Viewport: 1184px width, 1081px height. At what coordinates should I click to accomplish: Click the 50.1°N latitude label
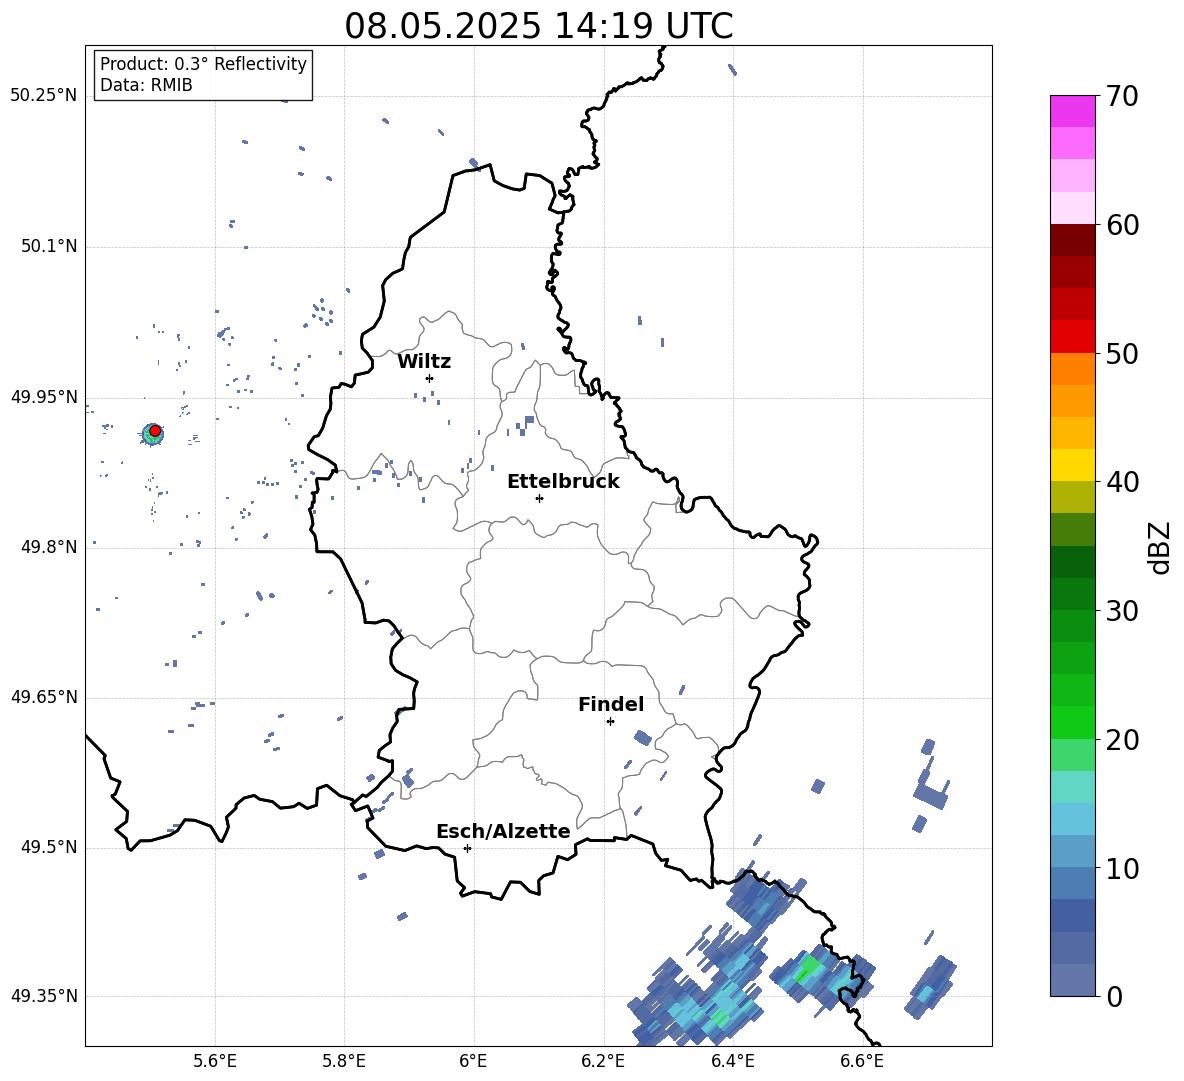pos(49,246)
